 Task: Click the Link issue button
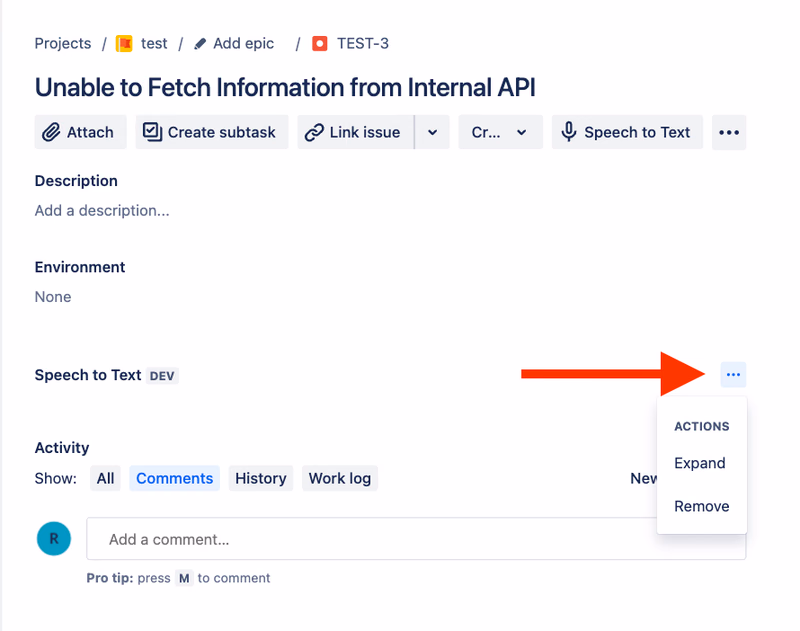[x=356, y=132]
